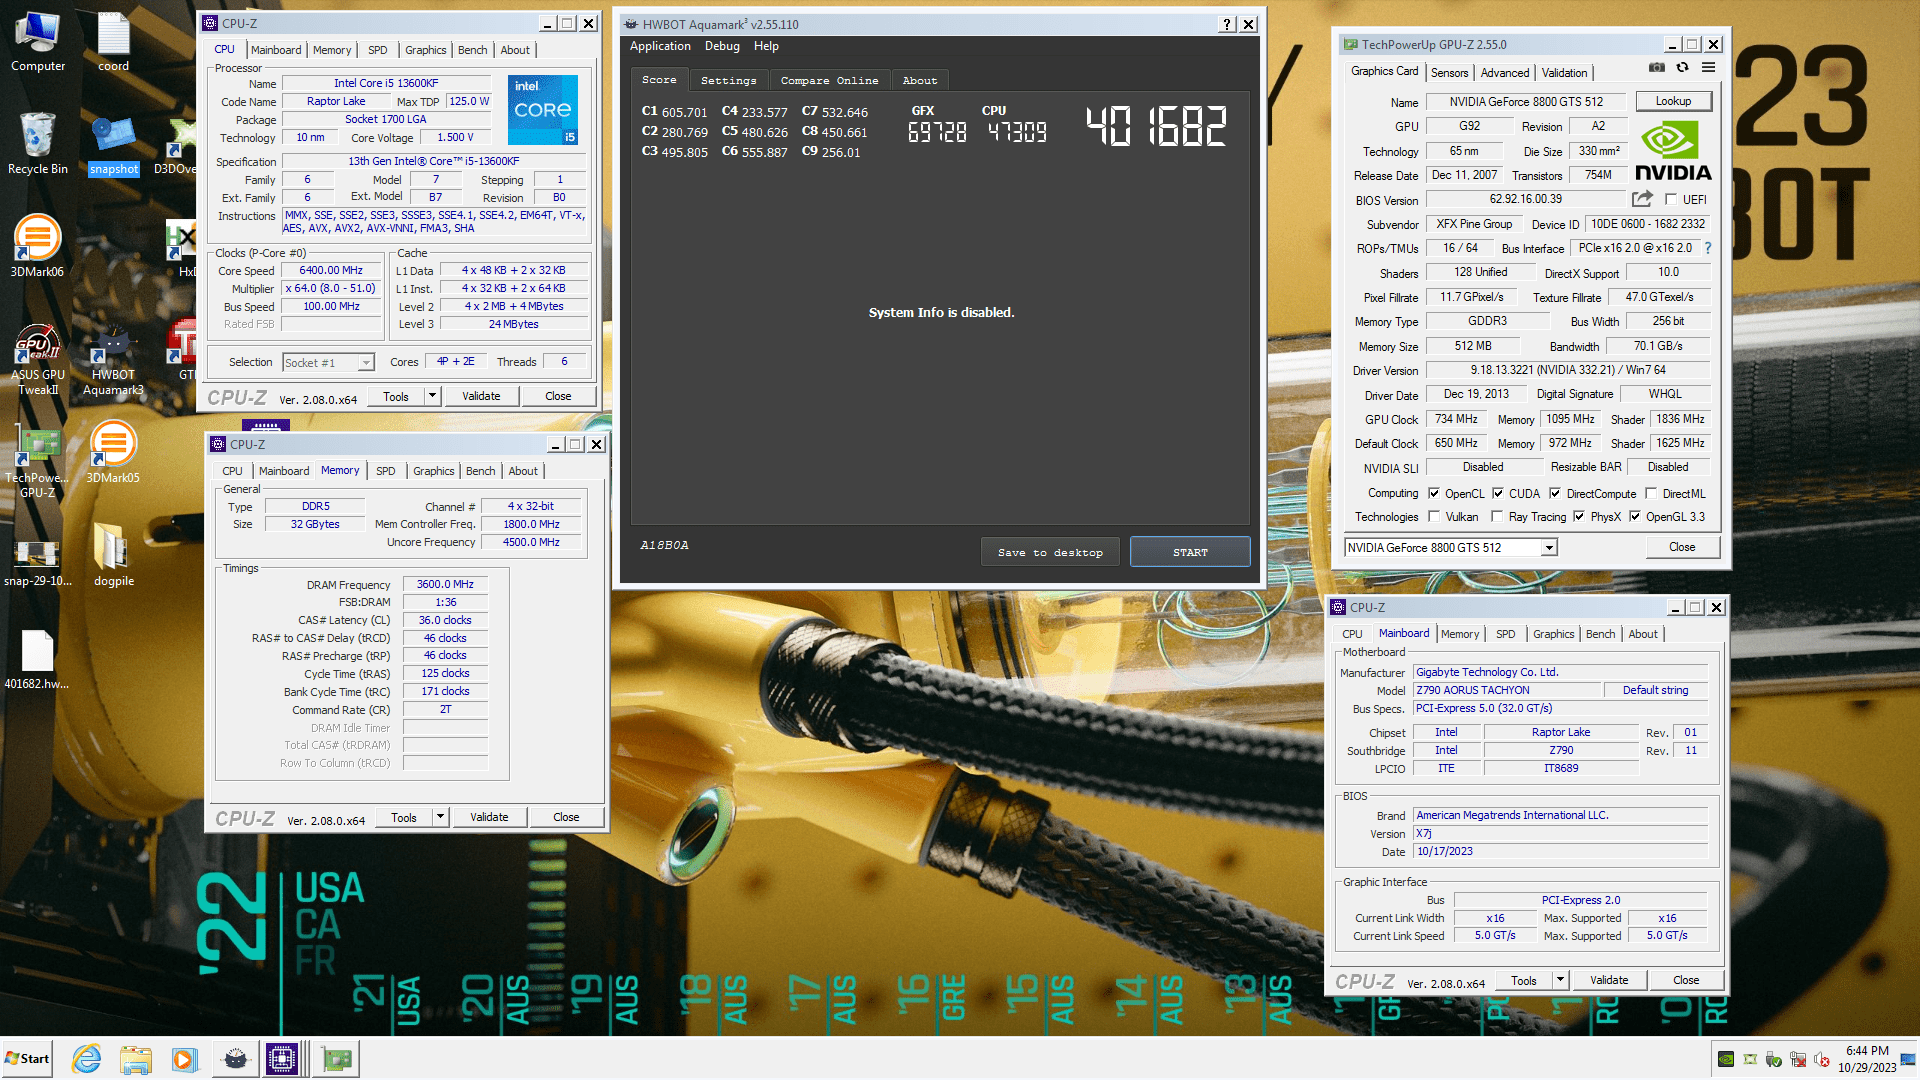Screen dimensions: 1920x1080
Task: Toggle the OpenCL checkbox
Action: tap(1434, 493)
